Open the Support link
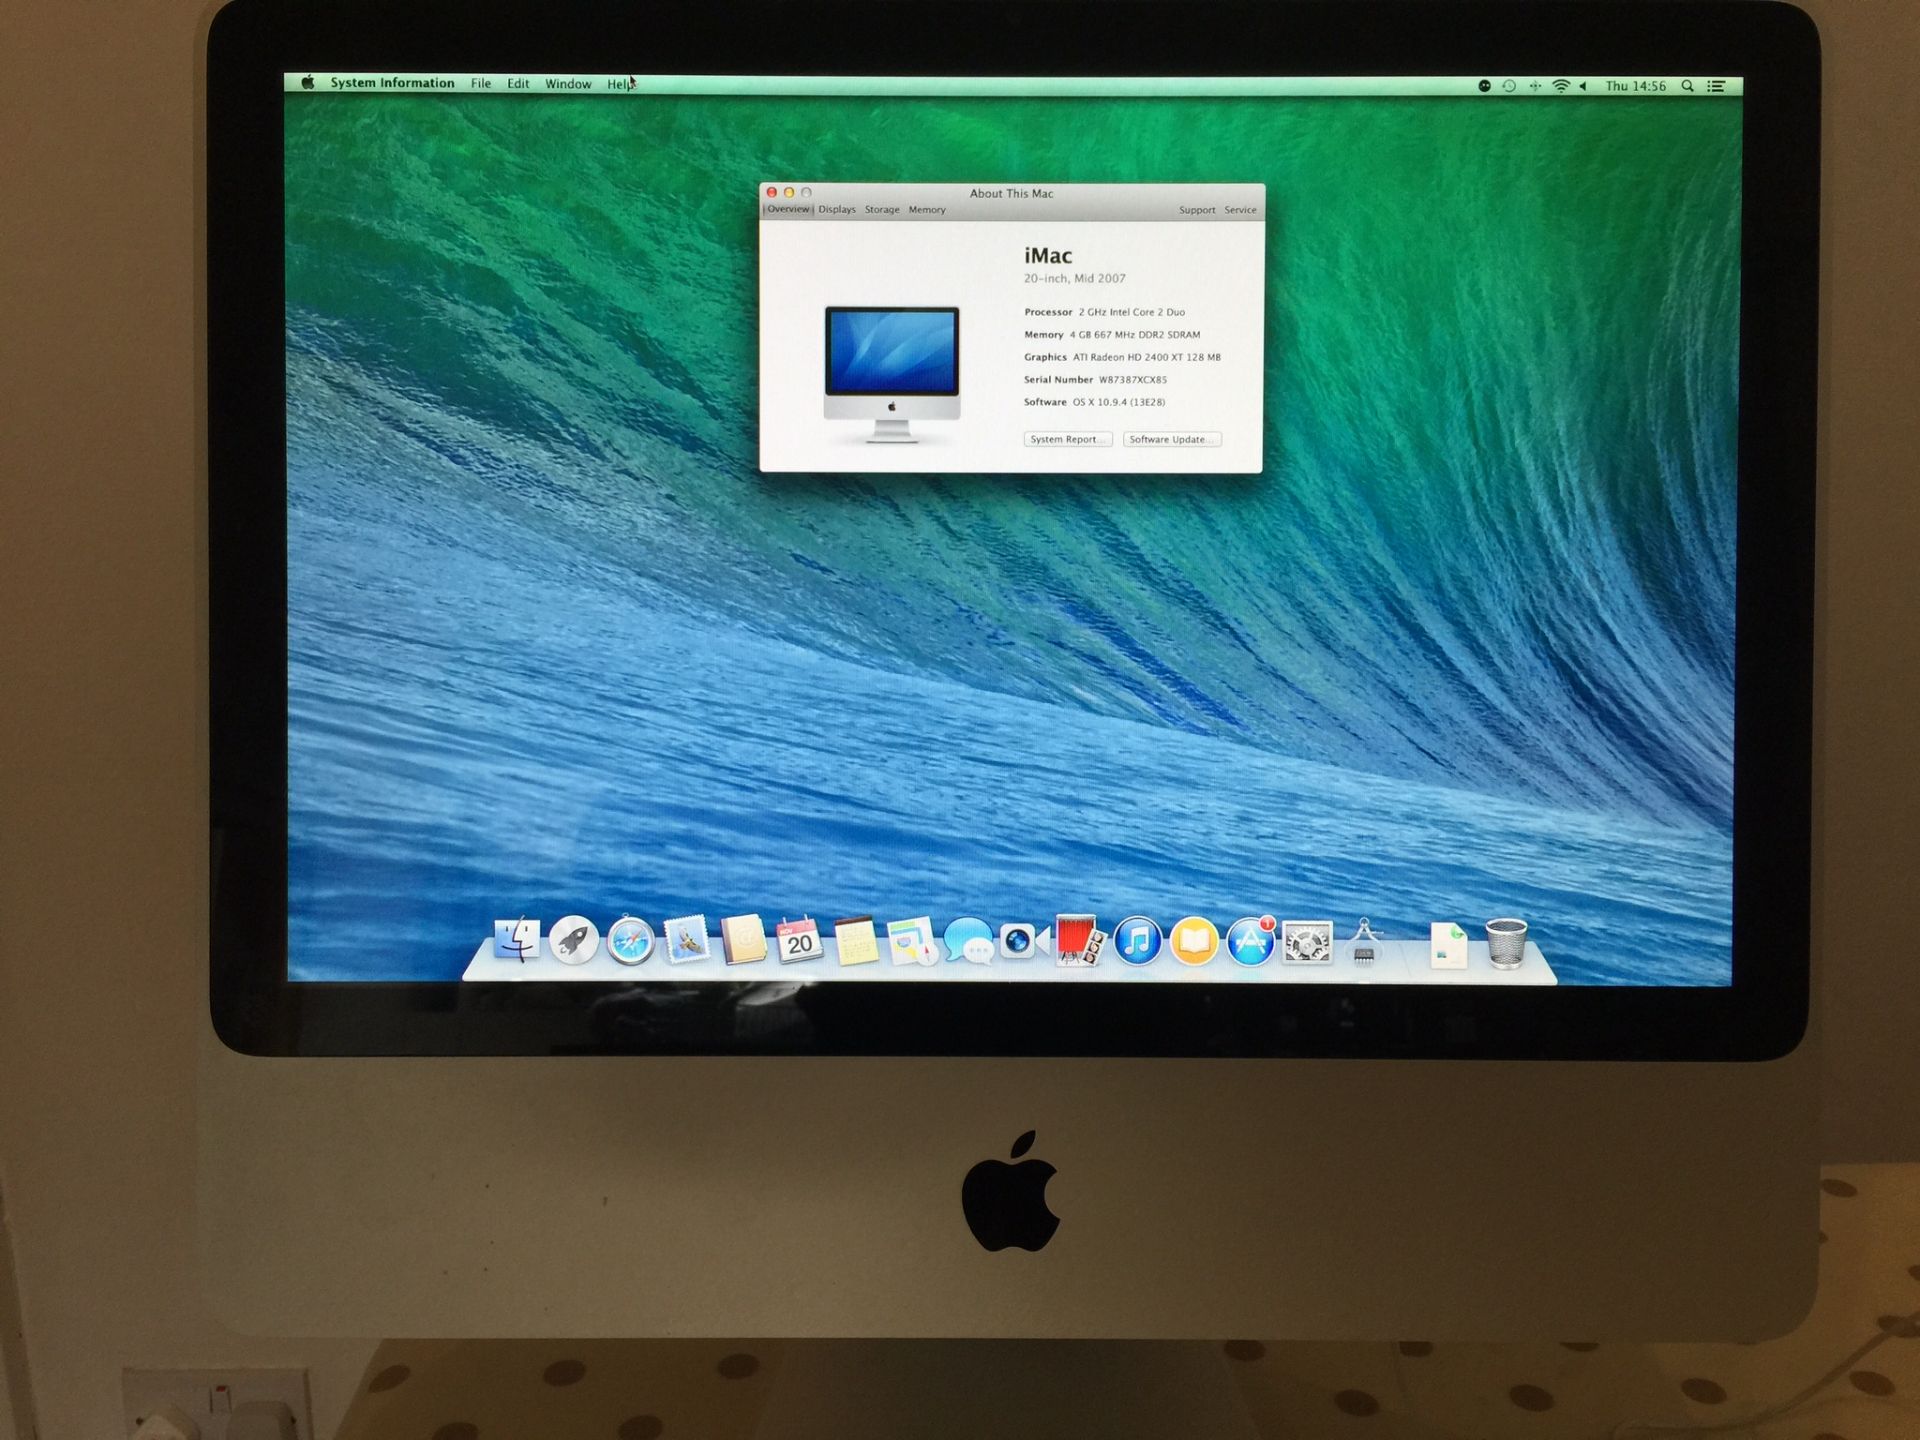The height and width of the screenshot is (1440, 1920). tap(1197, 210)
